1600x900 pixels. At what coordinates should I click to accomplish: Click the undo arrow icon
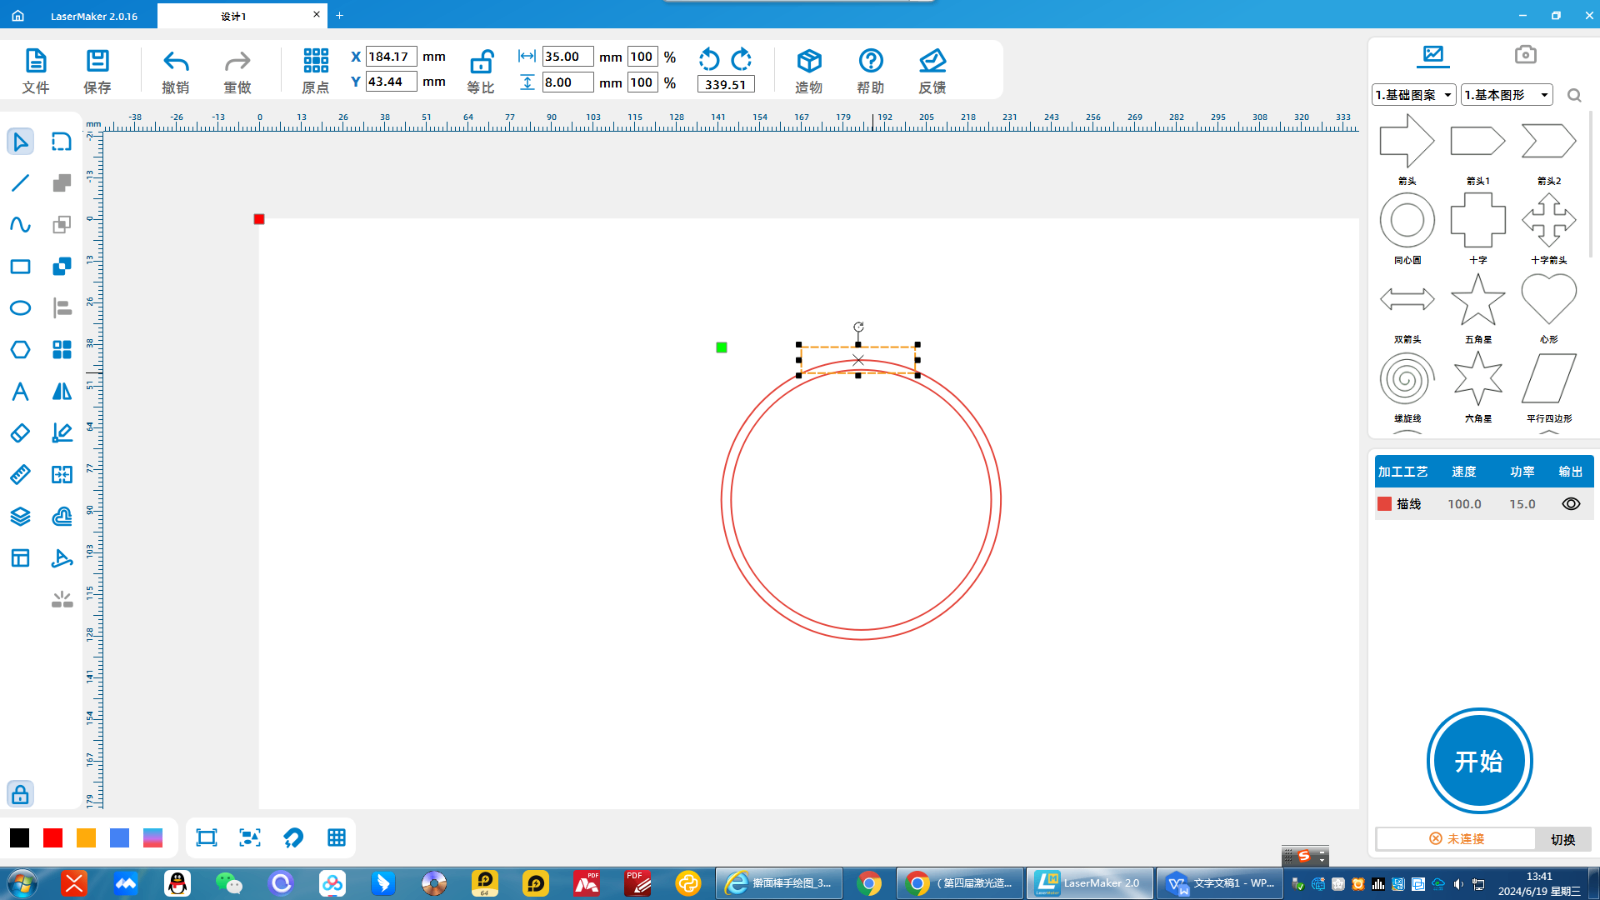[176, 62]
